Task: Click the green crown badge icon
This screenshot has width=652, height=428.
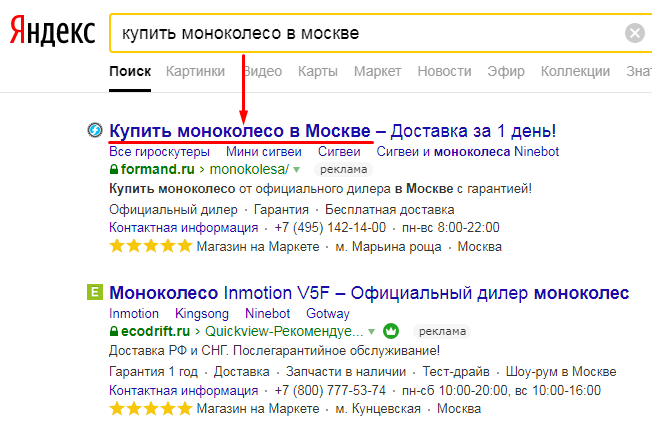Action: pyautogui.click(x=391, y=331)
